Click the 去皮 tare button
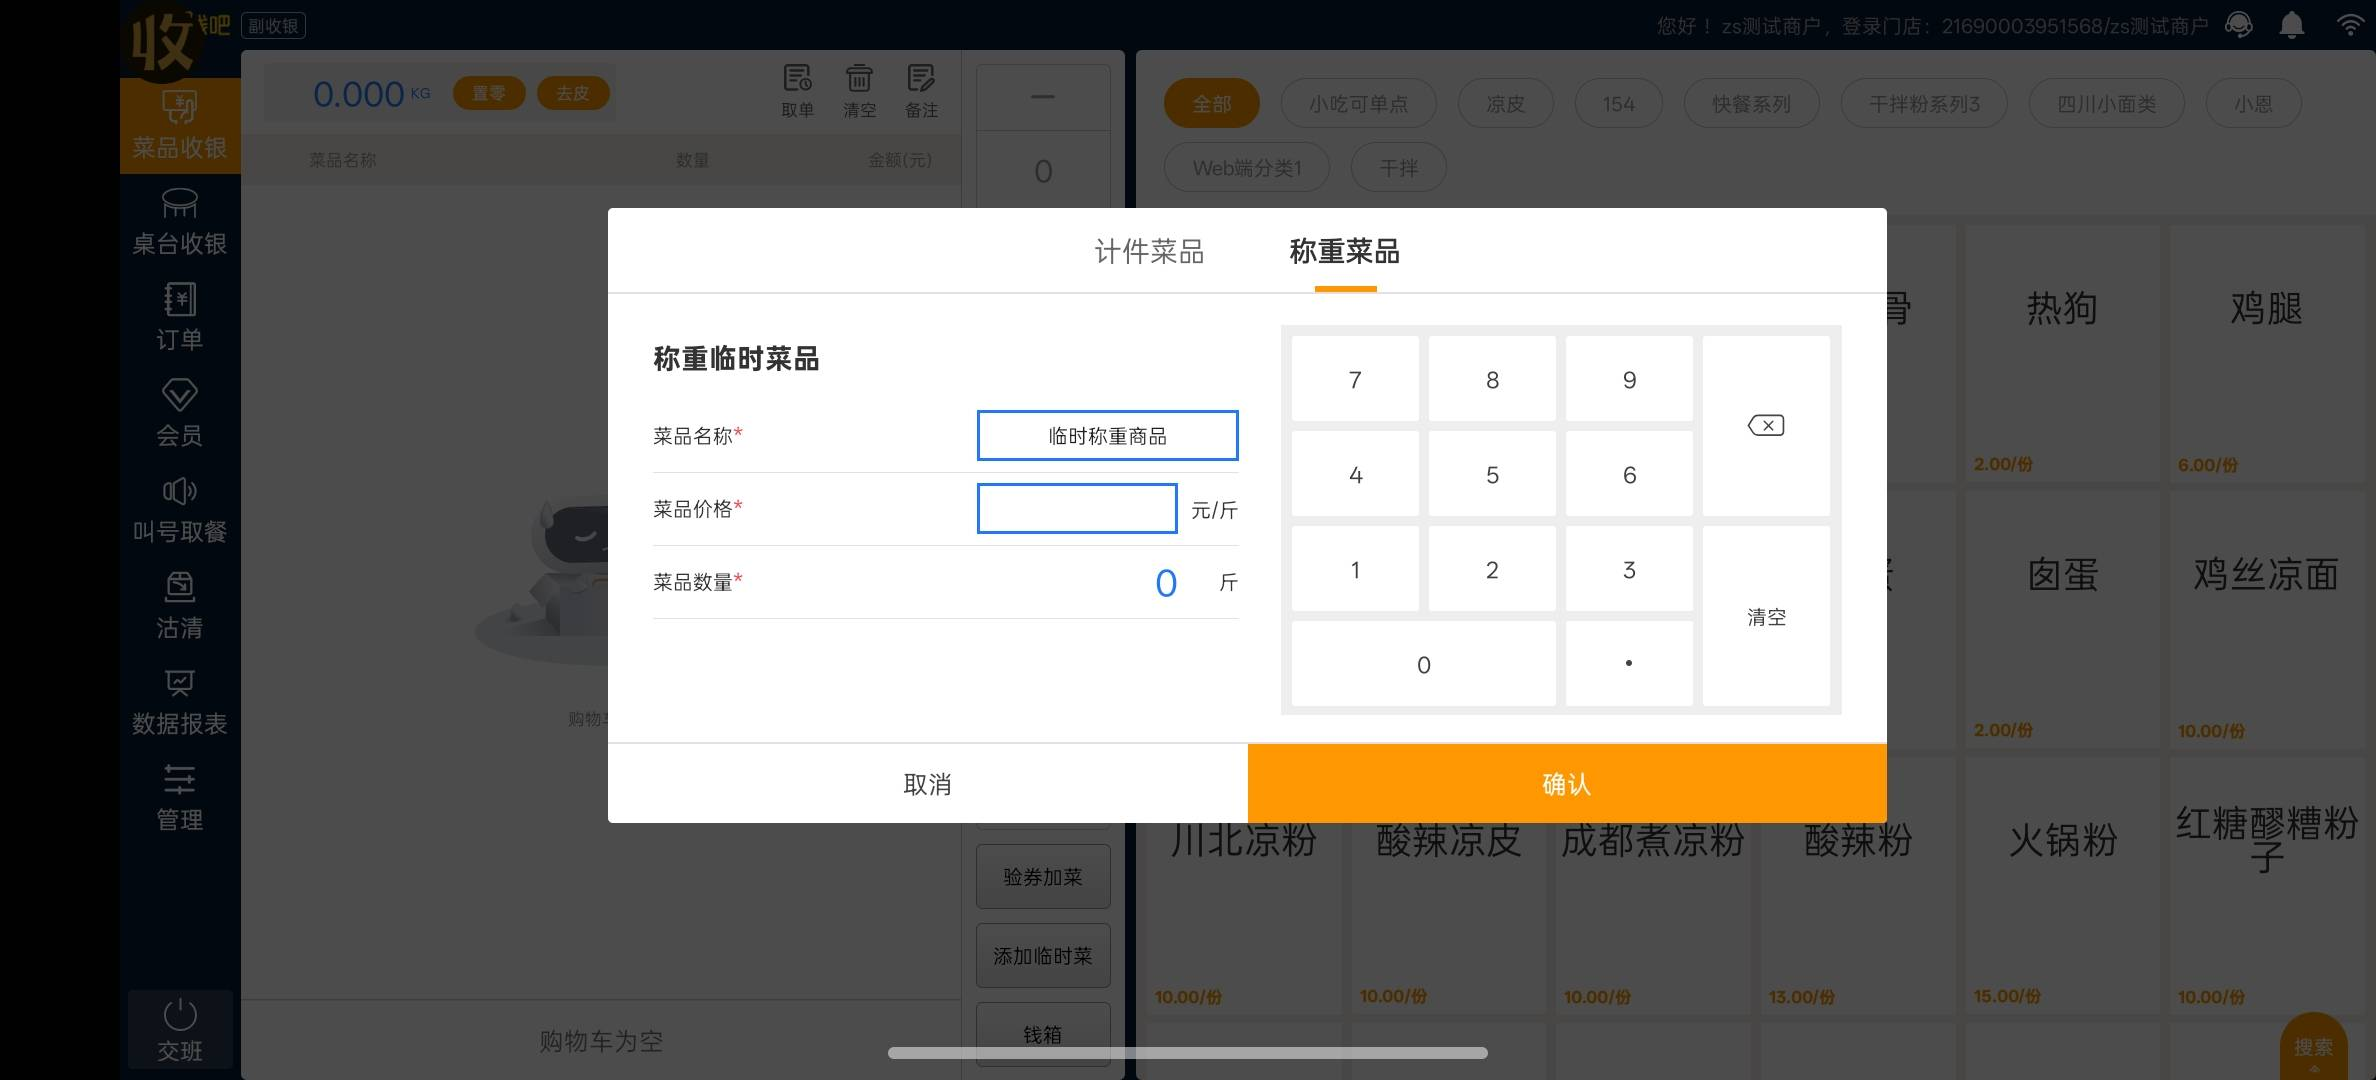This screenshot has width=2376, height=1080. pos(573,93)
